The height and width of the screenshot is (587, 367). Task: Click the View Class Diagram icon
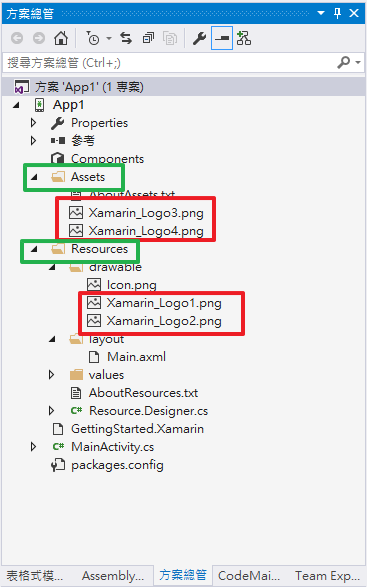point(244,38)
